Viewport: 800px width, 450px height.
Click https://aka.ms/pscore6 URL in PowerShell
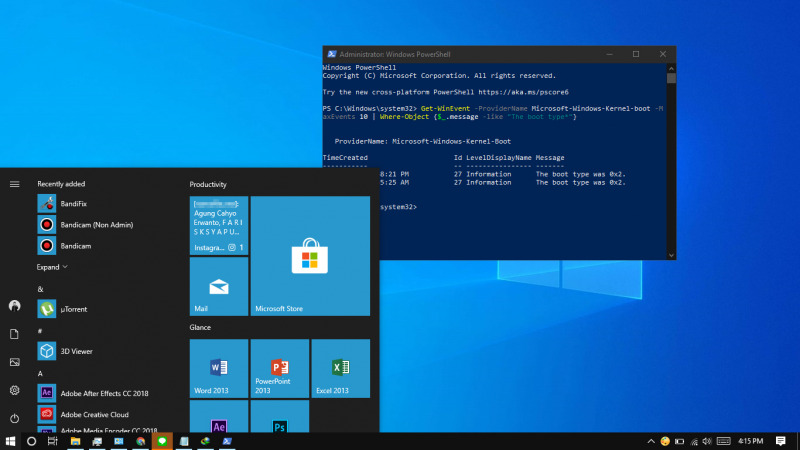pyautogui.click(x=523, y=92)
